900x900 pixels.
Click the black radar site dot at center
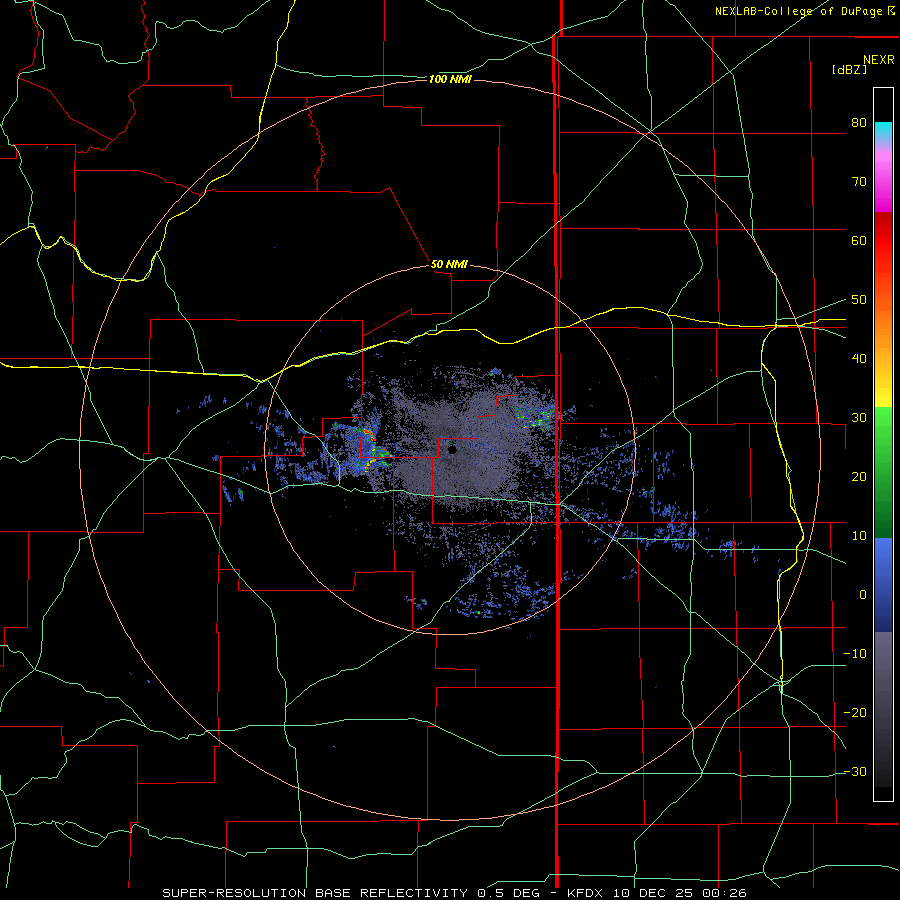pos(452,450)
